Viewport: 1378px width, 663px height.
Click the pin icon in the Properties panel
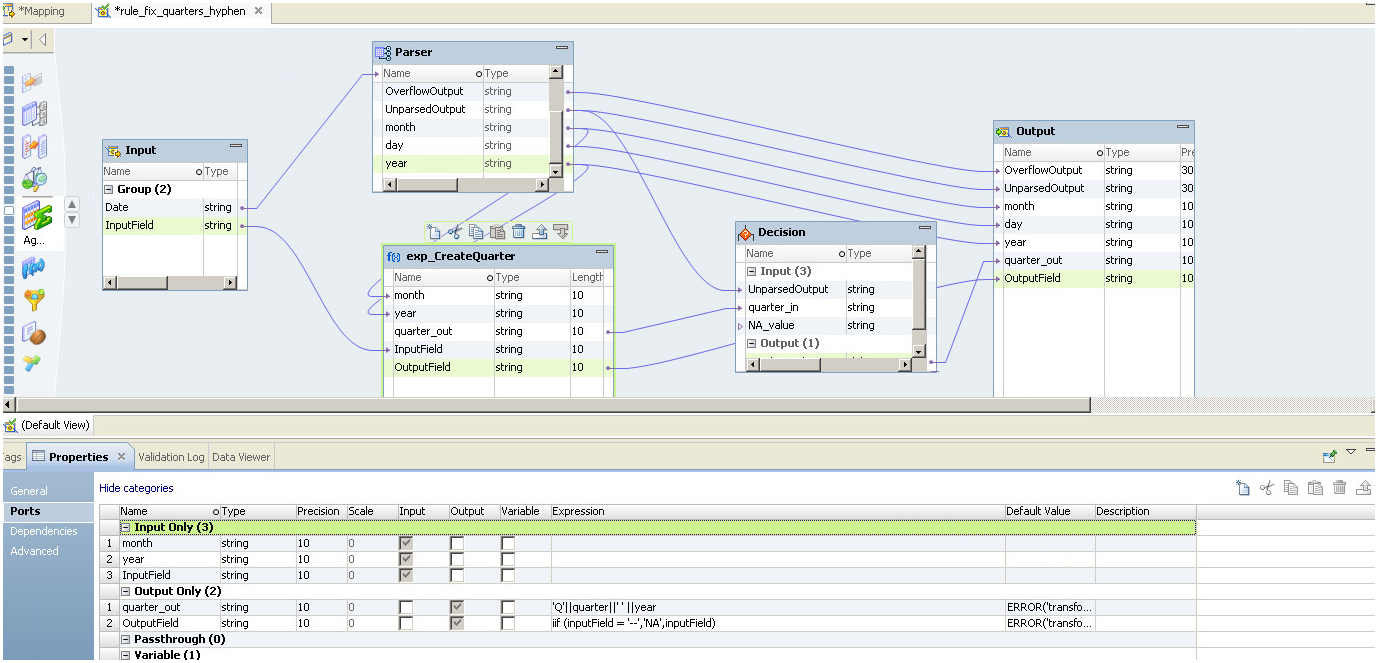pyautogui.click(x=1329, y=456)
